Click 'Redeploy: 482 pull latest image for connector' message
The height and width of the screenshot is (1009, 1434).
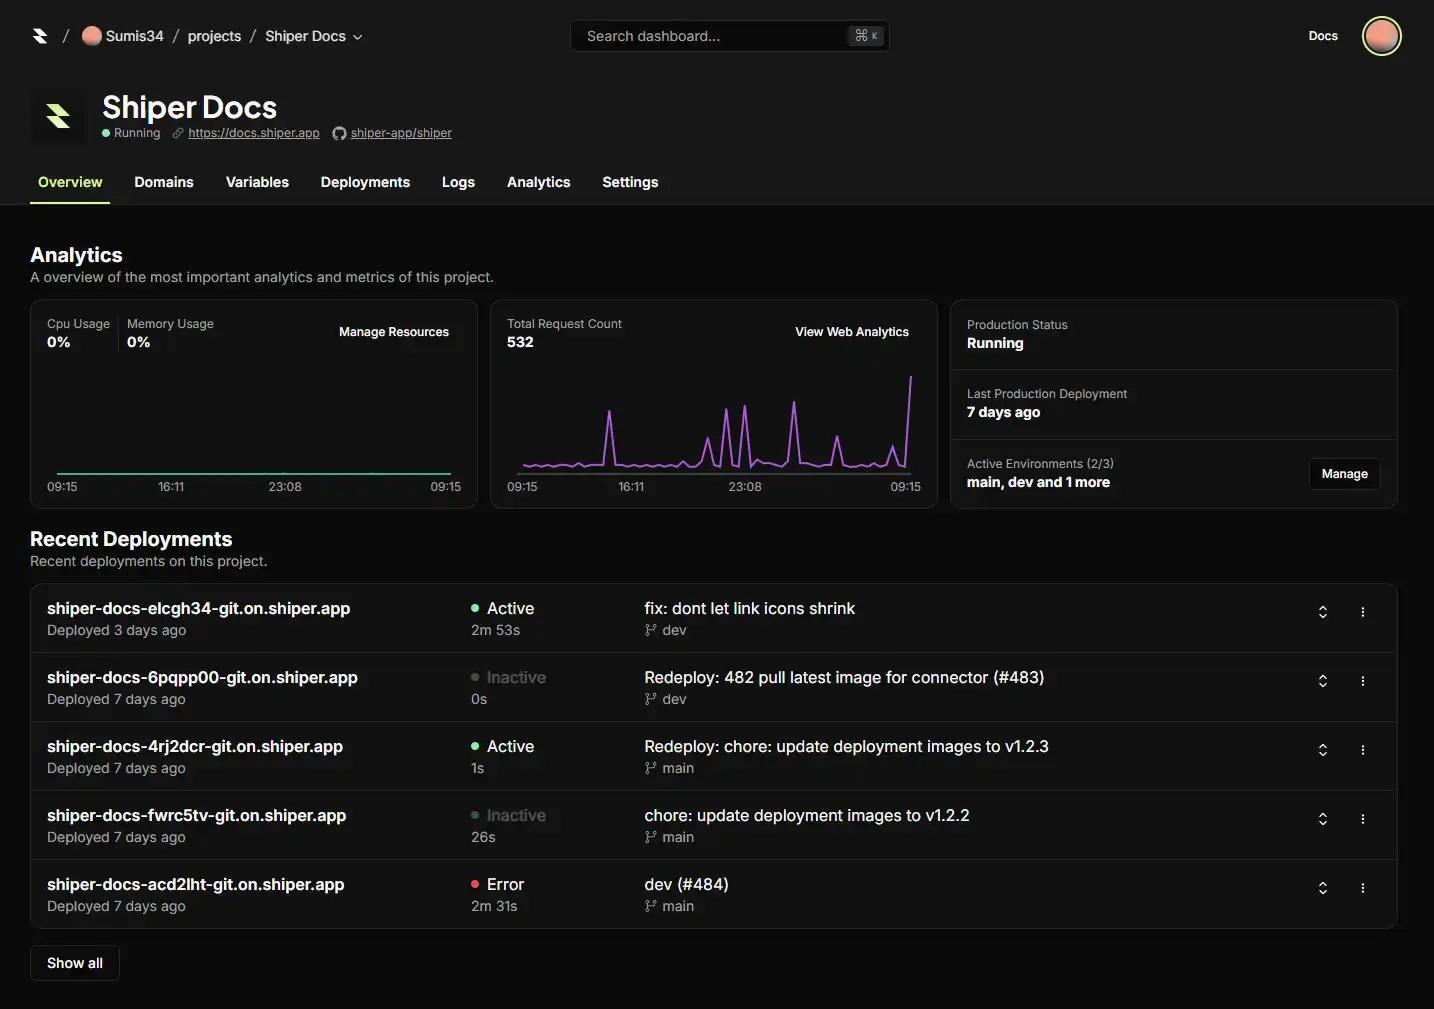(x=844, y=677)
